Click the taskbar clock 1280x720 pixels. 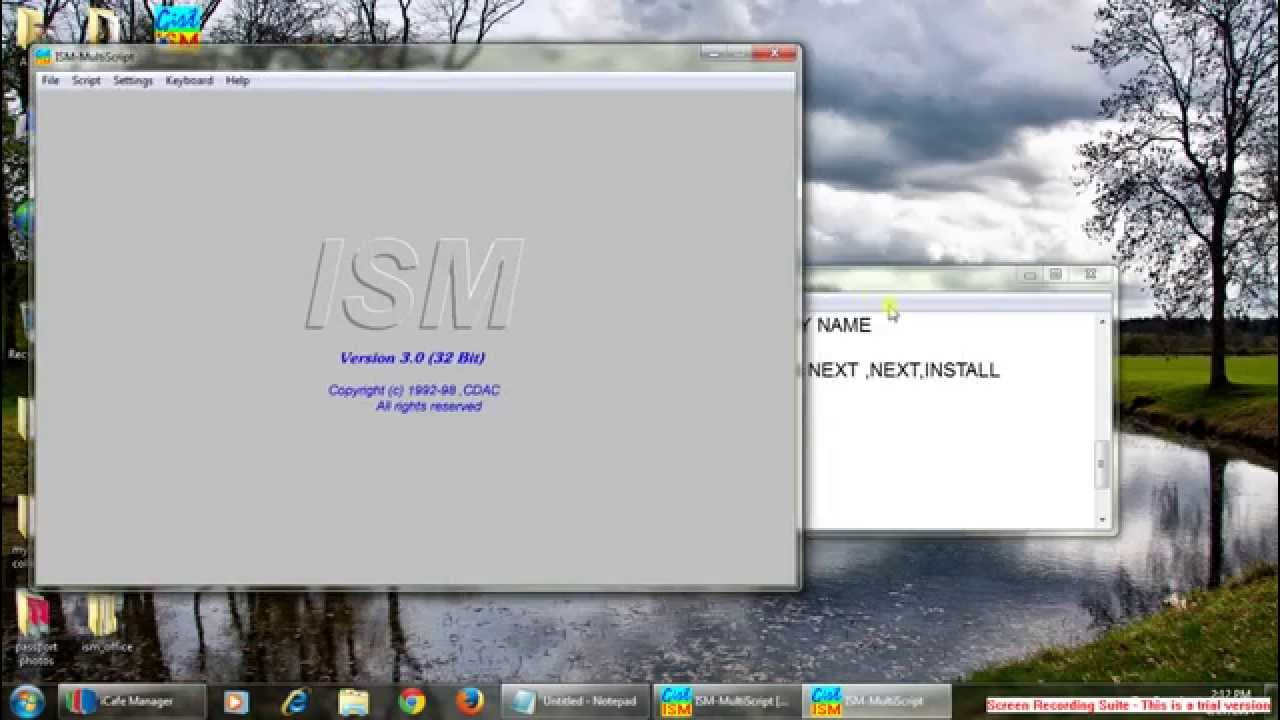pos(1230,693)
